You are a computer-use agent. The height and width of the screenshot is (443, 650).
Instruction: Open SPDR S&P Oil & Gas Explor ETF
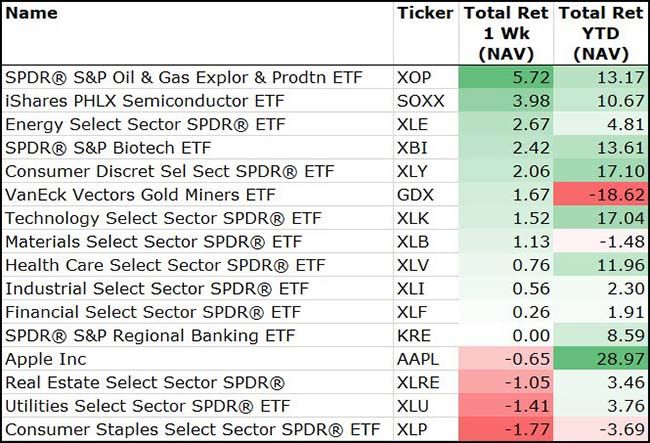(182, 77)
